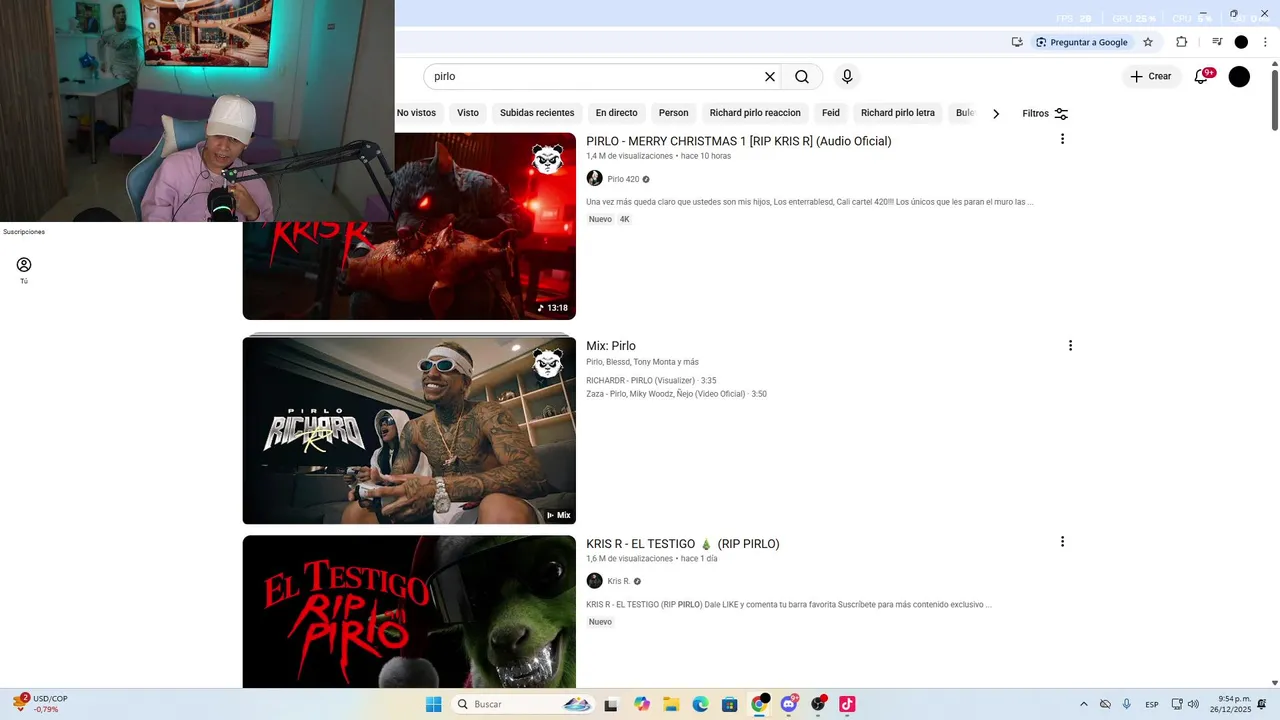The height and width of the screenshot is (720, 1280).
Task: Open more options for KRIS R - EL TESTIGO video
Action: click(1062, 542)
